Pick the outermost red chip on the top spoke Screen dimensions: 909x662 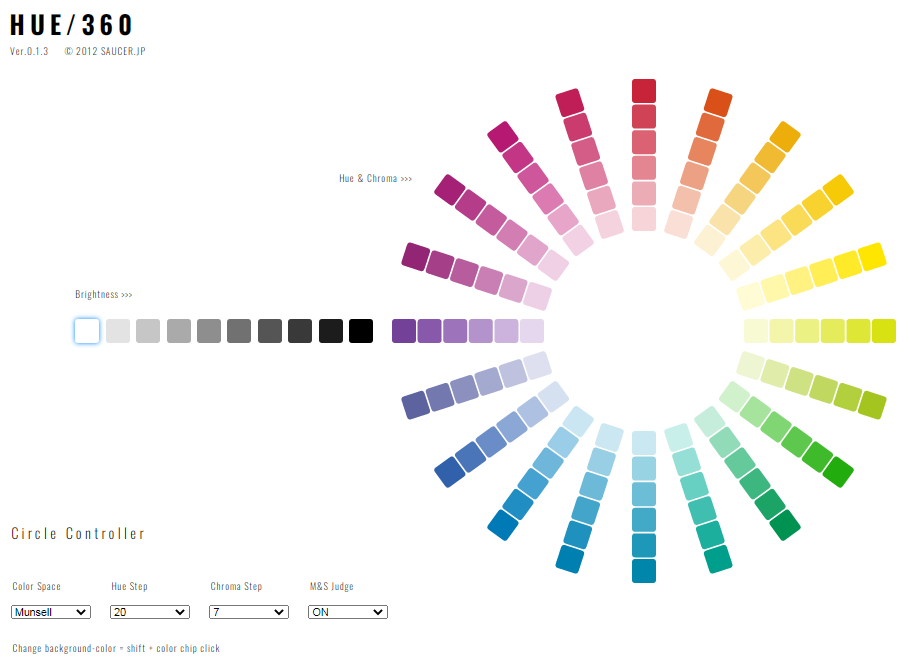click(644, 91)
